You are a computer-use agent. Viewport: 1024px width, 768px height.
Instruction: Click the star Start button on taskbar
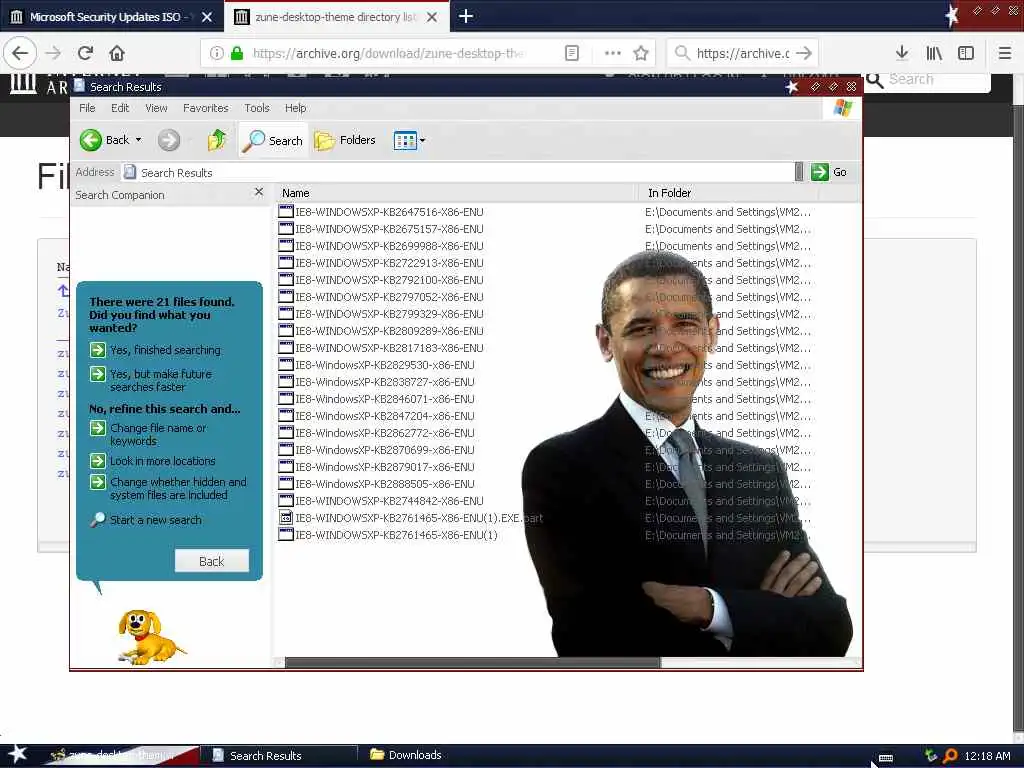click(17, 754)
